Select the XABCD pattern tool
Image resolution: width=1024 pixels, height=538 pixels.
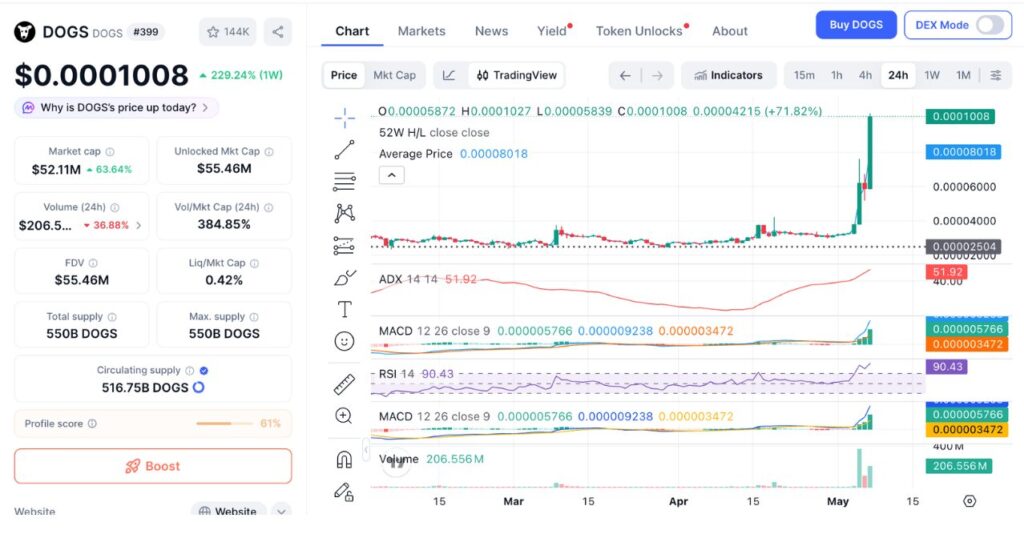[x=344, y=213]
